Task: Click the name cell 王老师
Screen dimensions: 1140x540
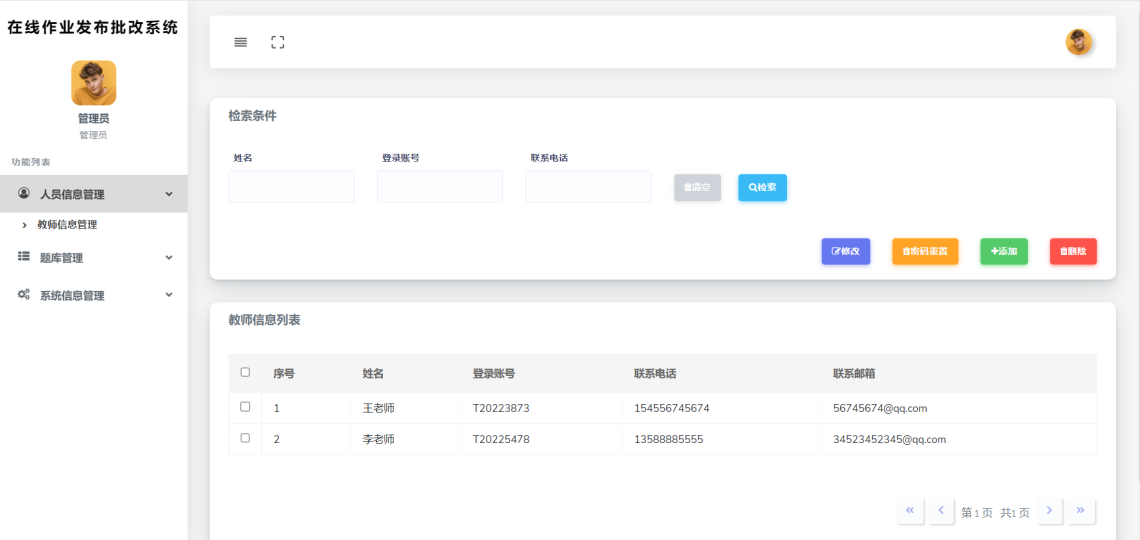Action: [x=378, y=408]
